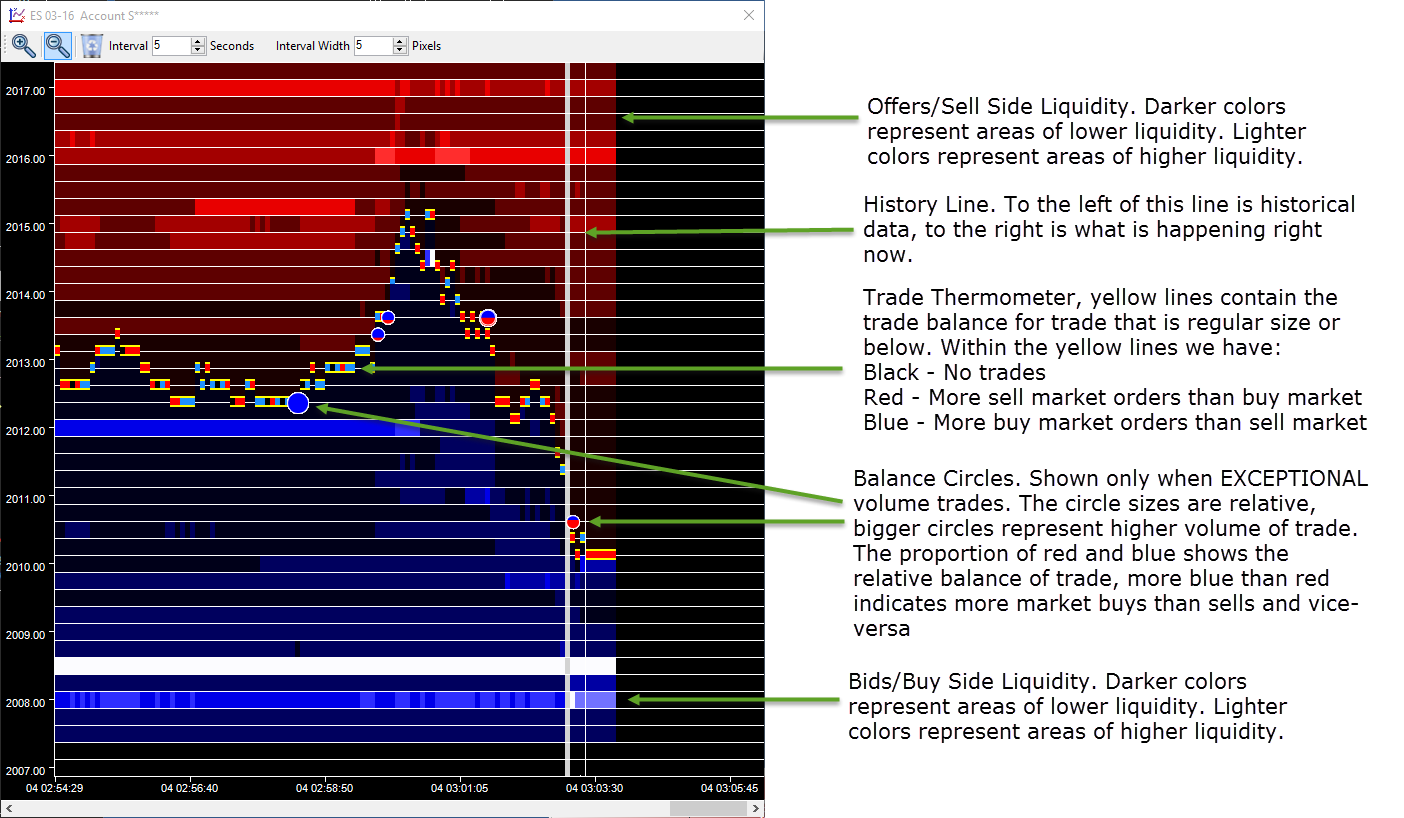Image resolution: width=1404 pixels, height=818 pixels.
Task: Click the horizontal scrollbar right arrow
Action: point(755,808)
